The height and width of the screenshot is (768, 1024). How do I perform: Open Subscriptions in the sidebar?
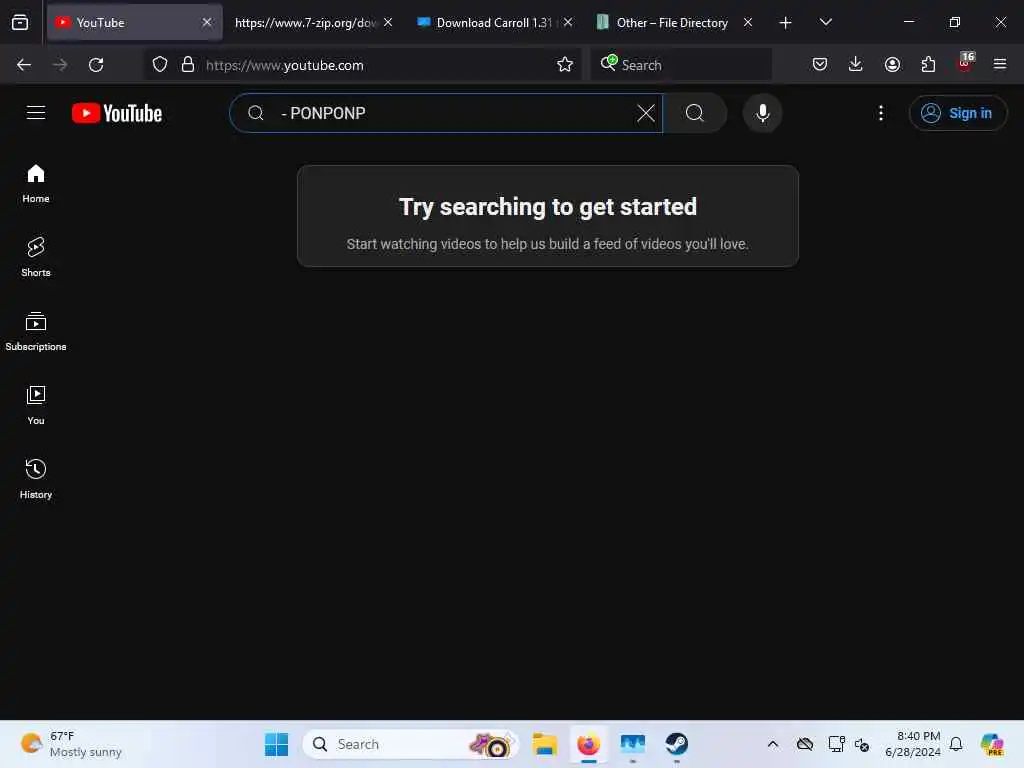(36, 332)
